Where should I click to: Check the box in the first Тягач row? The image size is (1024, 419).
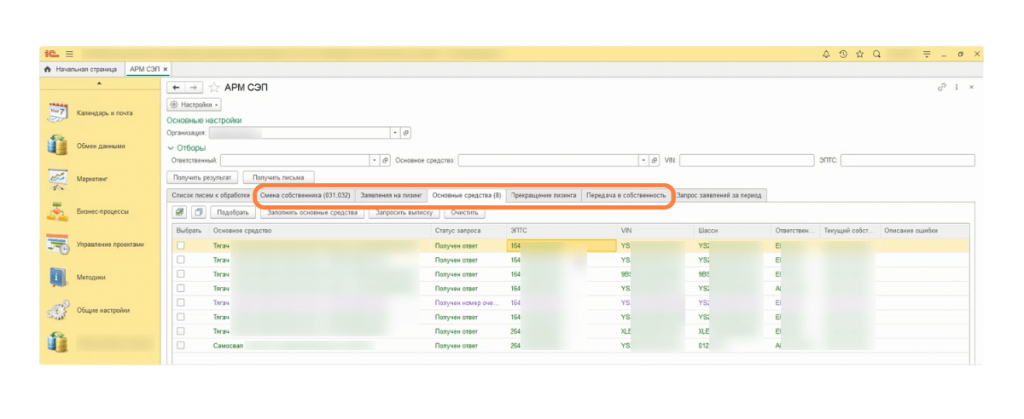[181, 245]
